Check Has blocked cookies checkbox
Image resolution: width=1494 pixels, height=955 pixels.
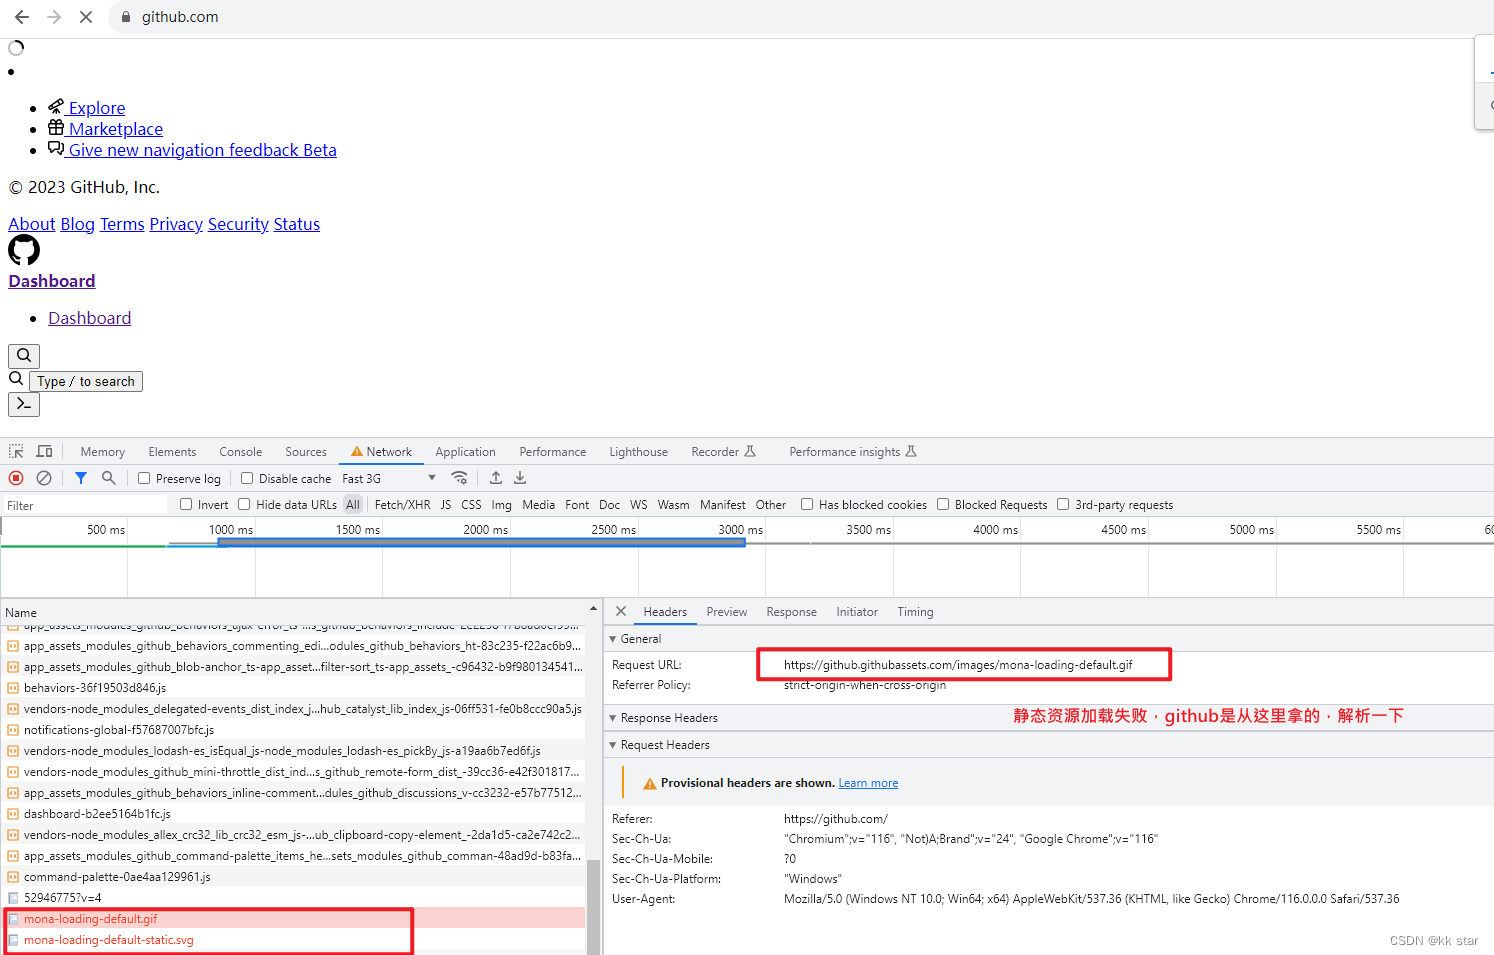point(807,504)
